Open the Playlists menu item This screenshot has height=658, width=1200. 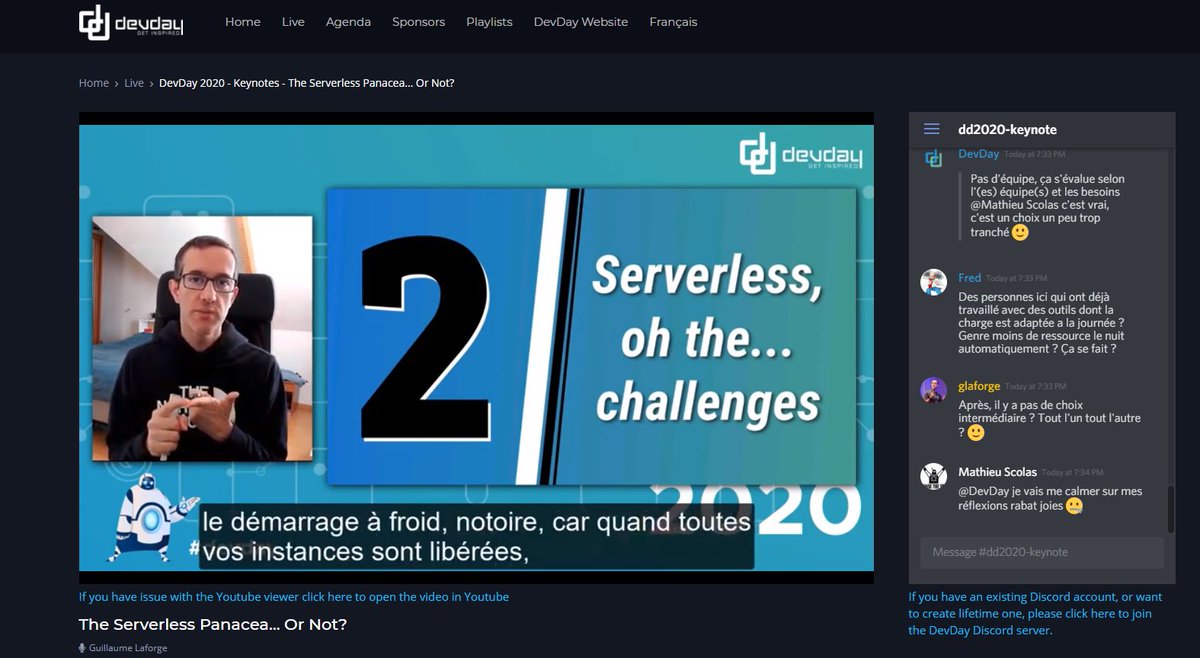(x=489, y=22)
